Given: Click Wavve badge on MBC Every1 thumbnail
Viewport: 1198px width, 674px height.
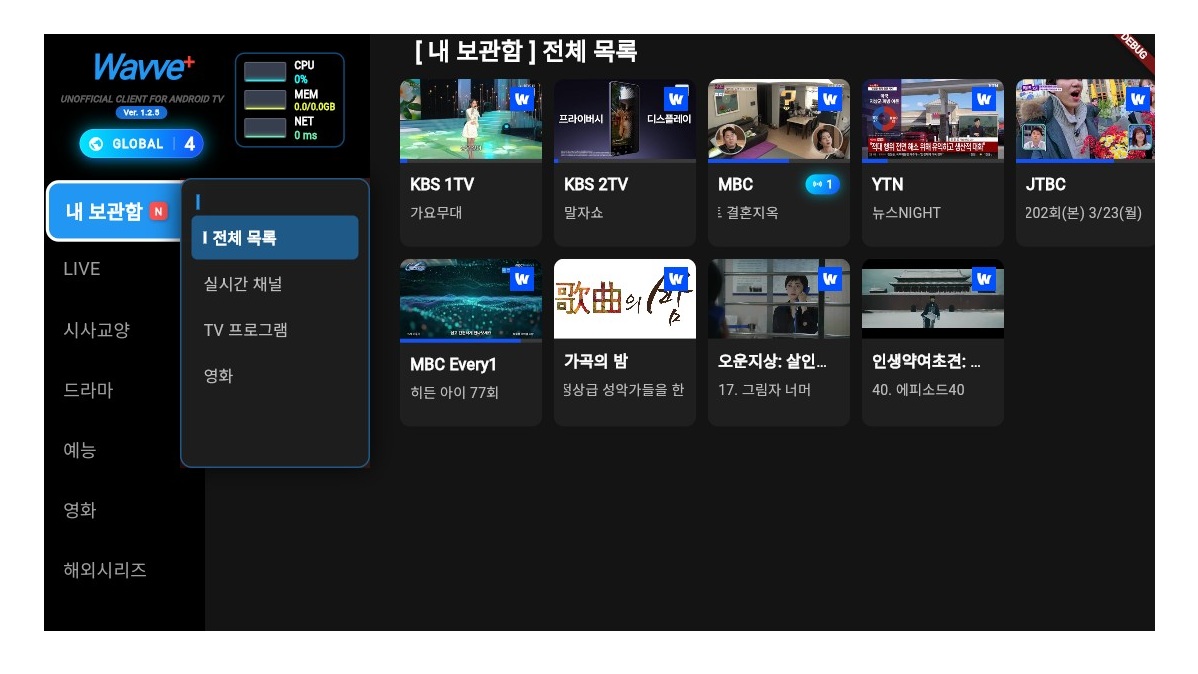Looking at the screenshot, I should [x=522, y=280].
